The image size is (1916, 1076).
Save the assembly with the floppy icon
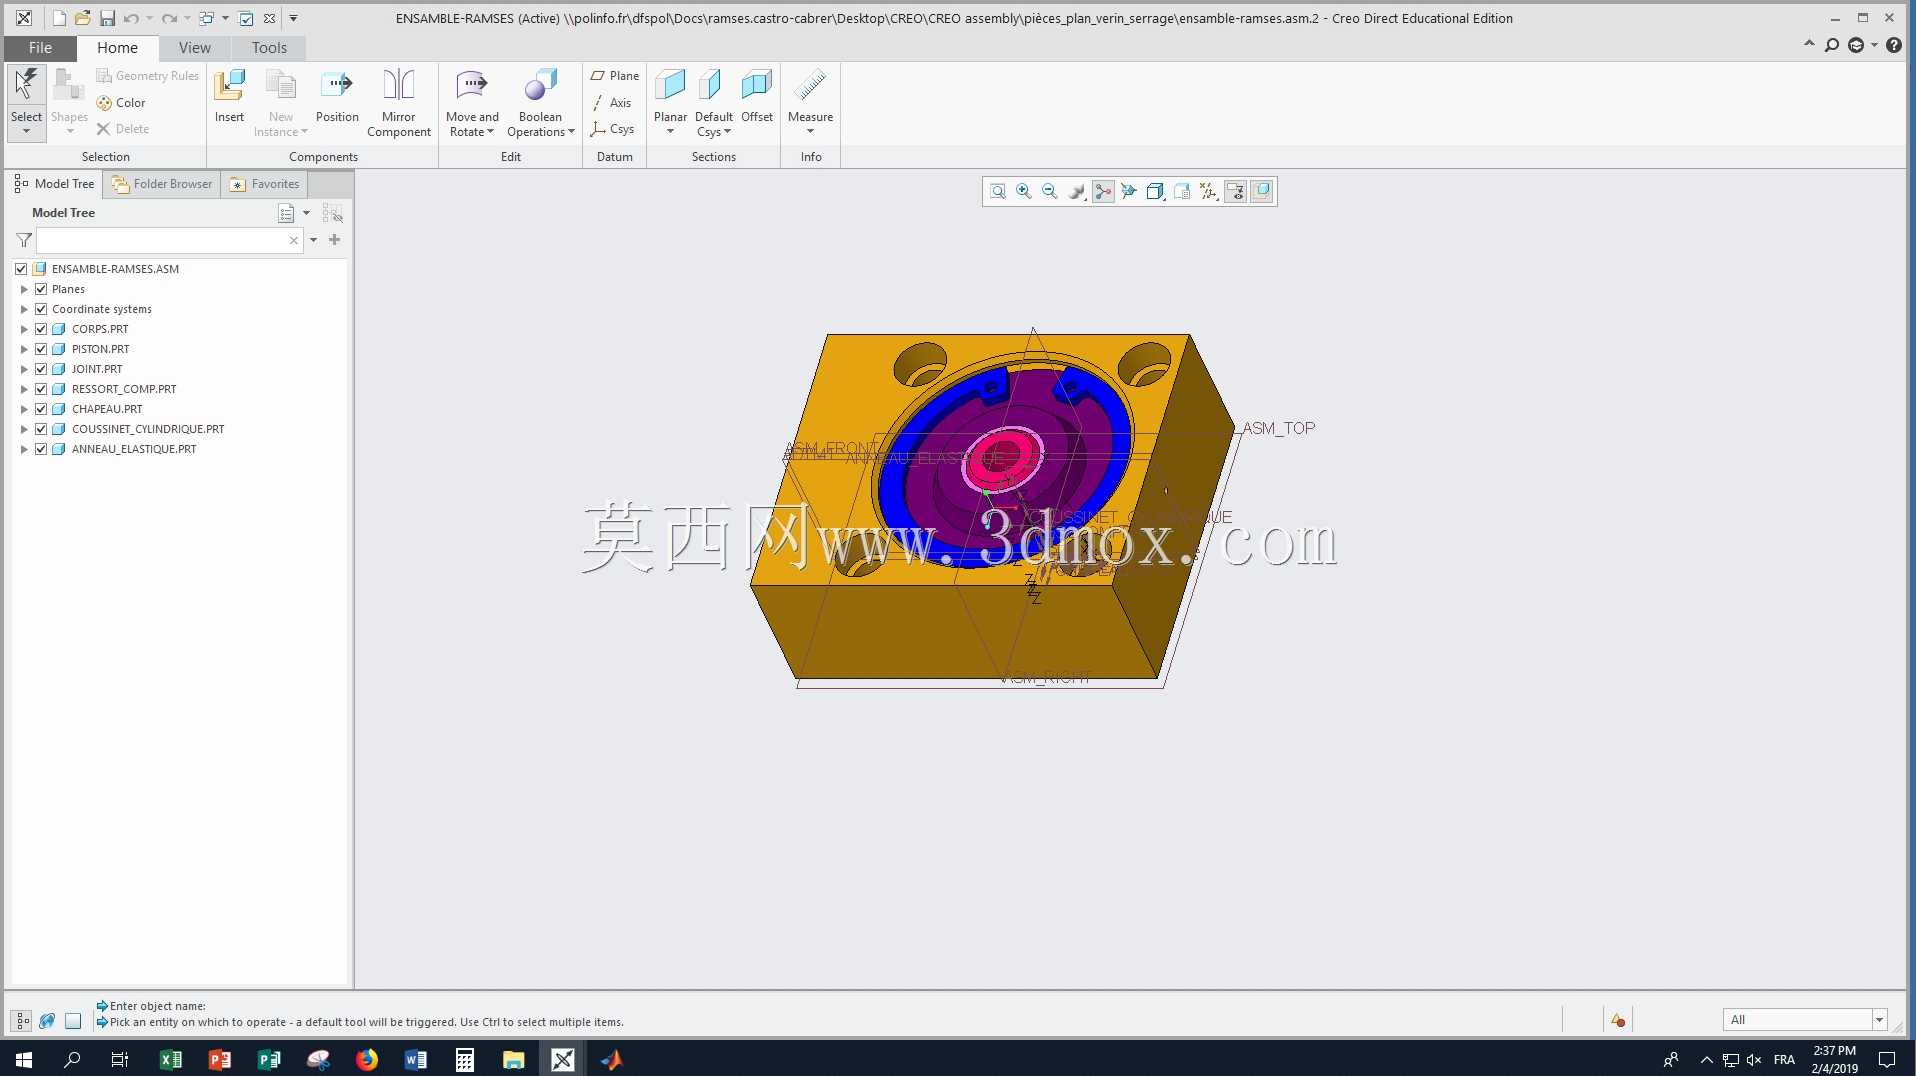(x=107, y=18)
